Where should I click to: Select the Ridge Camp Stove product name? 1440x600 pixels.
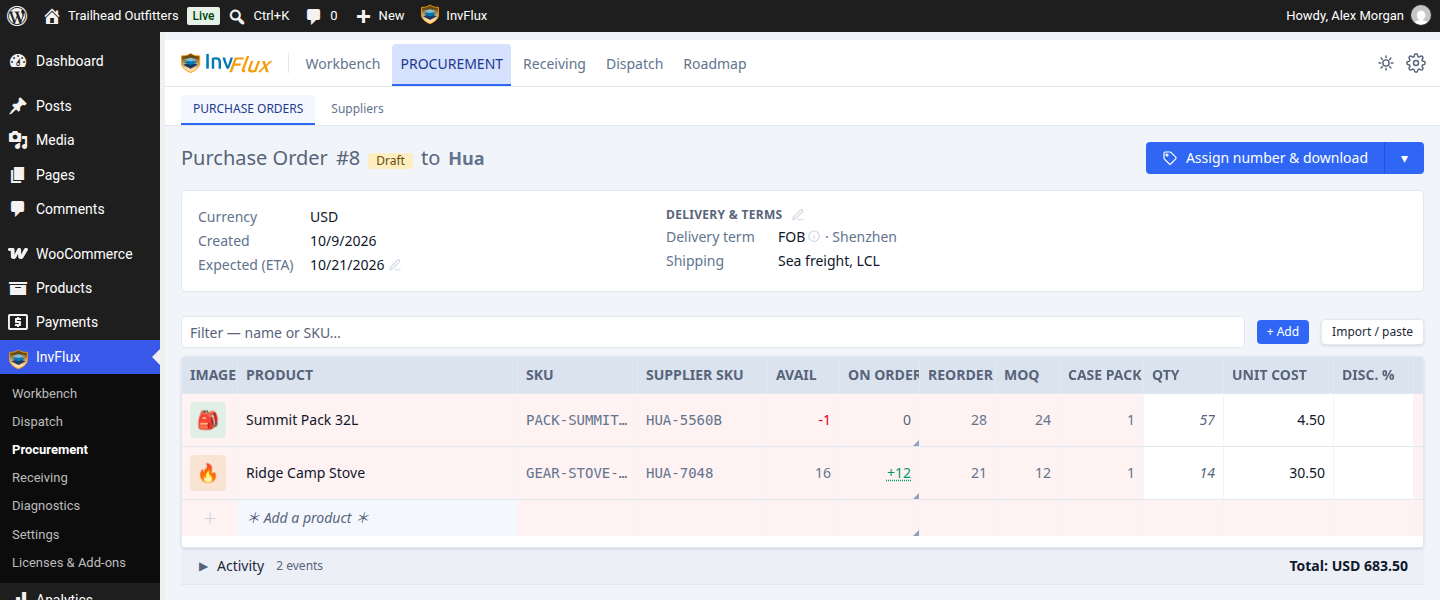(305, 473)
